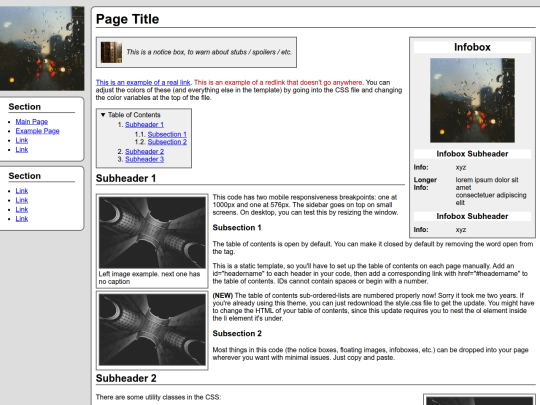Jump to Subsection 2 in contents

pos(167,142)
